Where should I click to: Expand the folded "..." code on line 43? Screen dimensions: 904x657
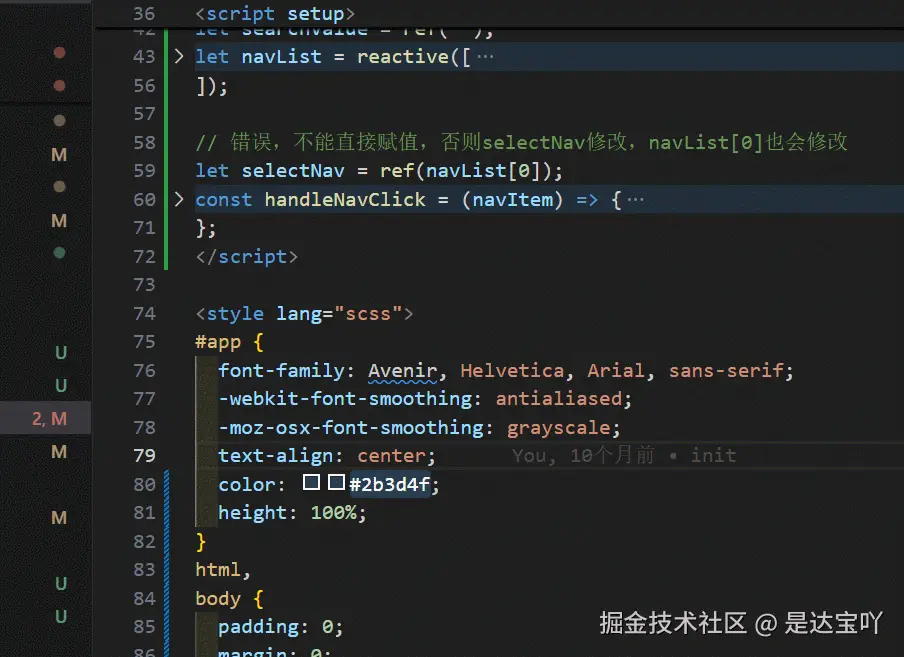pos(484,56)
